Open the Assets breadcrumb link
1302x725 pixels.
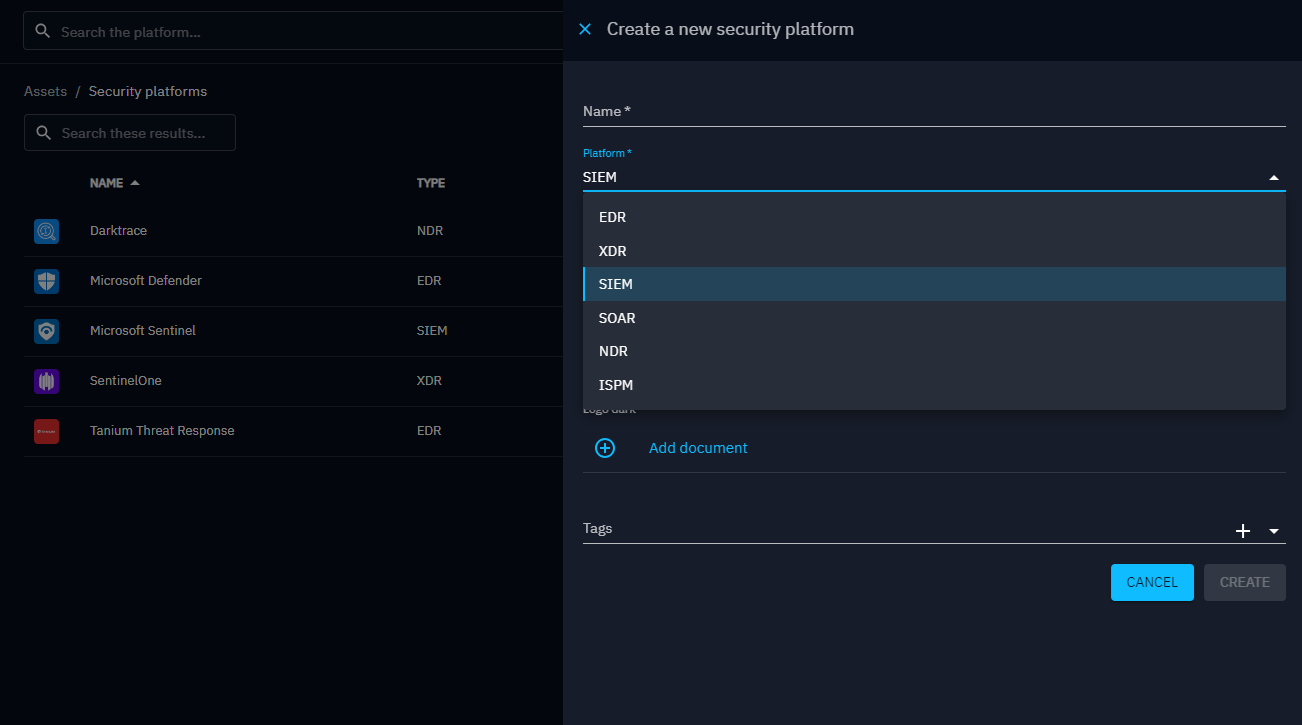click(45, 91)
